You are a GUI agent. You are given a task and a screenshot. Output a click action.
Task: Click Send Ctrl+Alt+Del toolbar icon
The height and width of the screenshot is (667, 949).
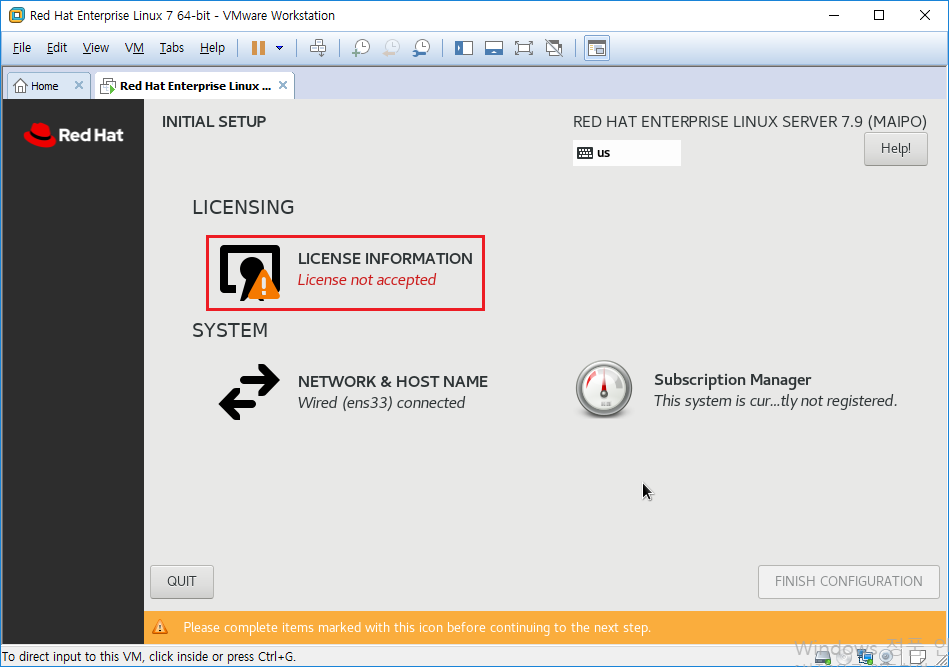[318, 48]
